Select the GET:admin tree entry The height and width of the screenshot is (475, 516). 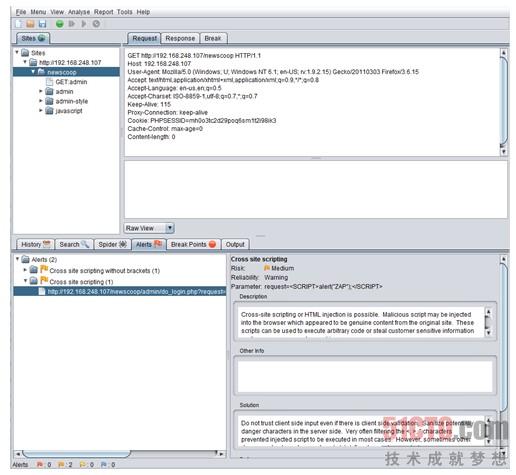click(x=71, y=82)
